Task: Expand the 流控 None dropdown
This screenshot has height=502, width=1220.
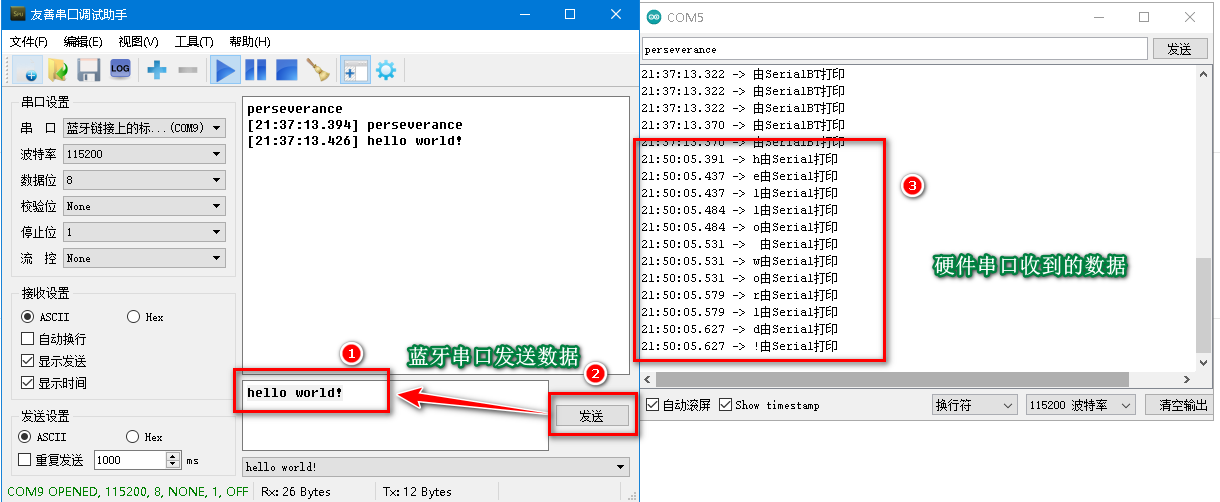Action: click(144, 258)
